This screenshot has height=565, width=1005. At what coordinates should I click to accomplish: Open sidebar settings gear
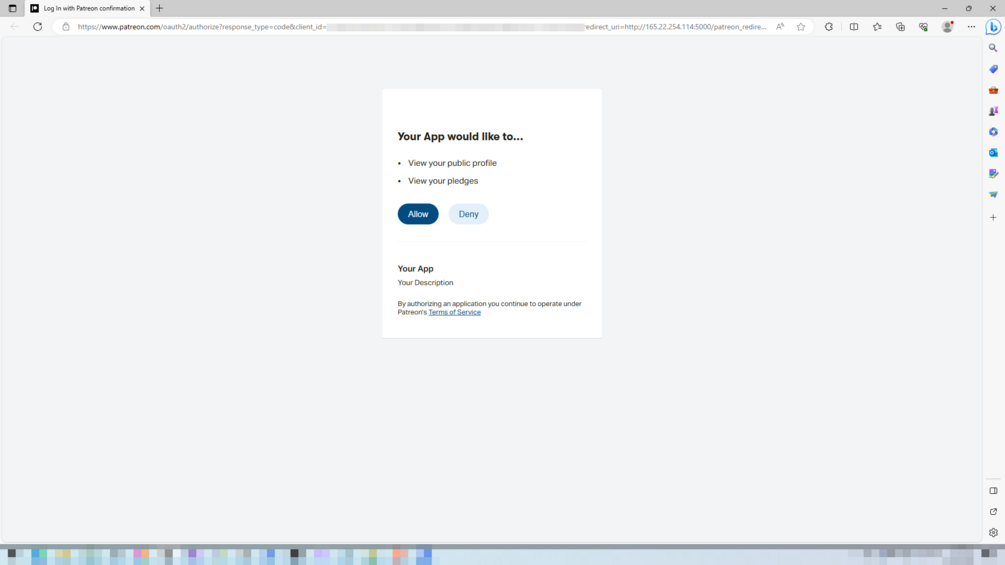[993, 532]
